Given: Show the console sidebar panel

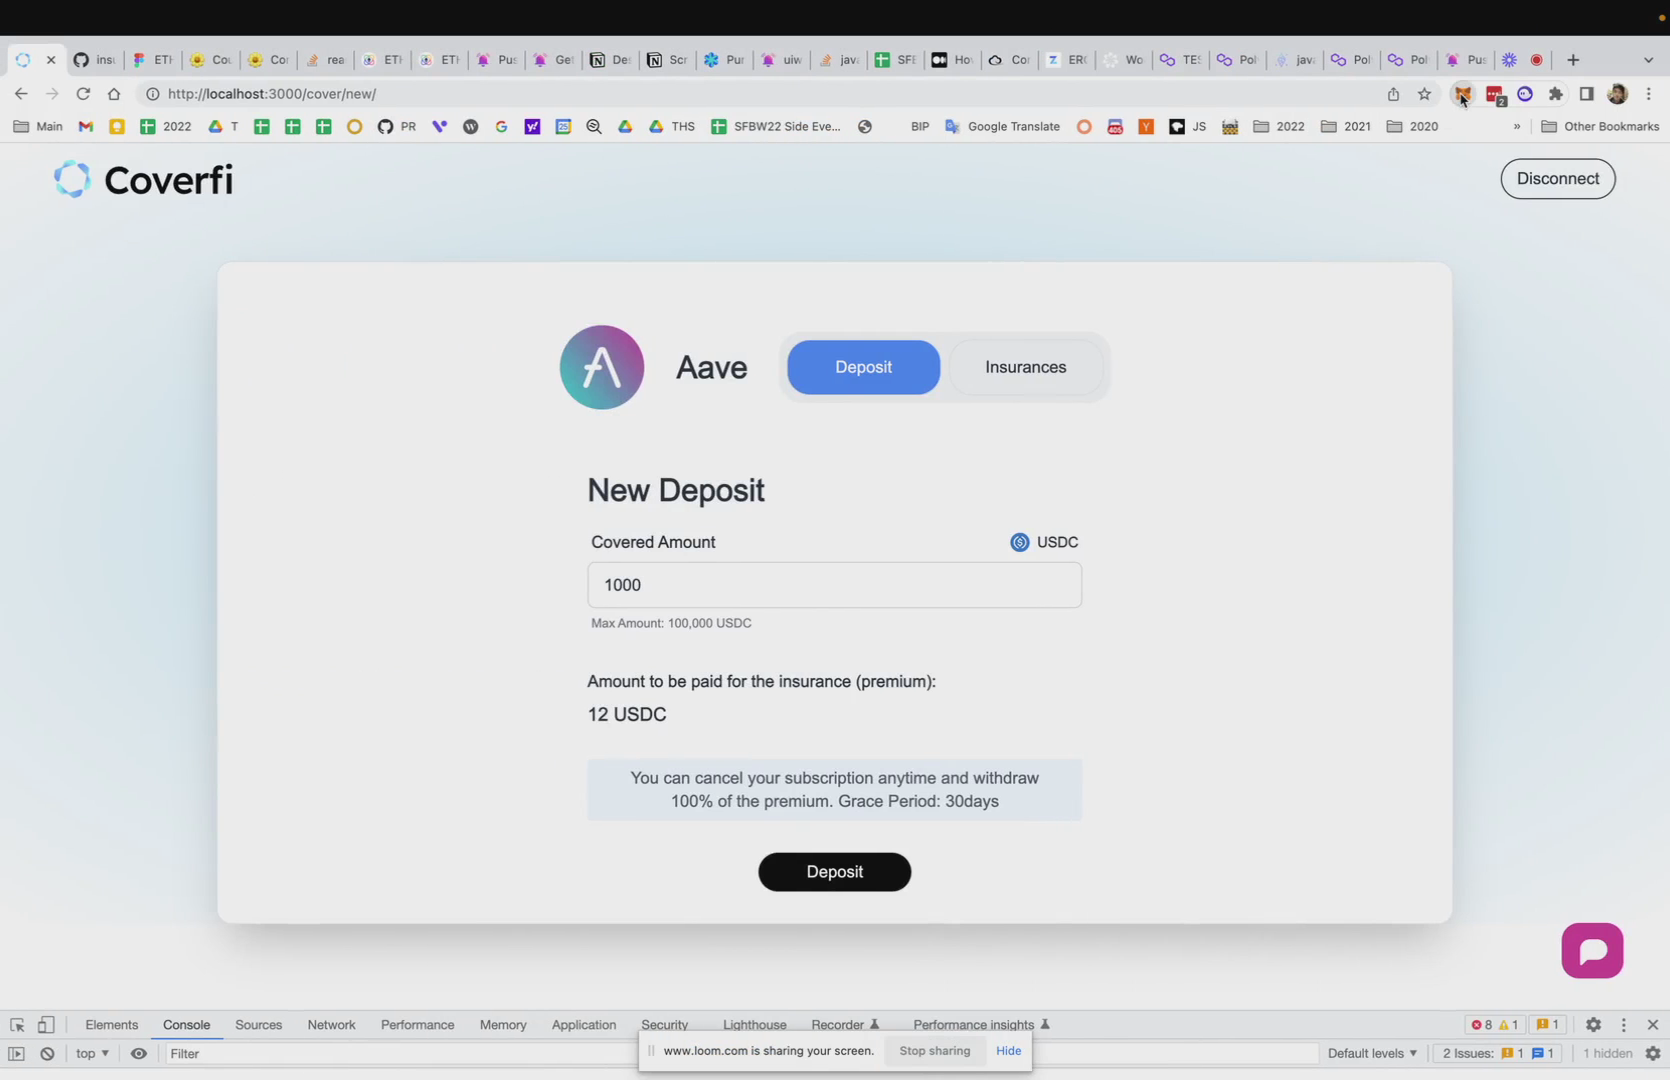Looking at the screenshot, I should click(16, 1053).
